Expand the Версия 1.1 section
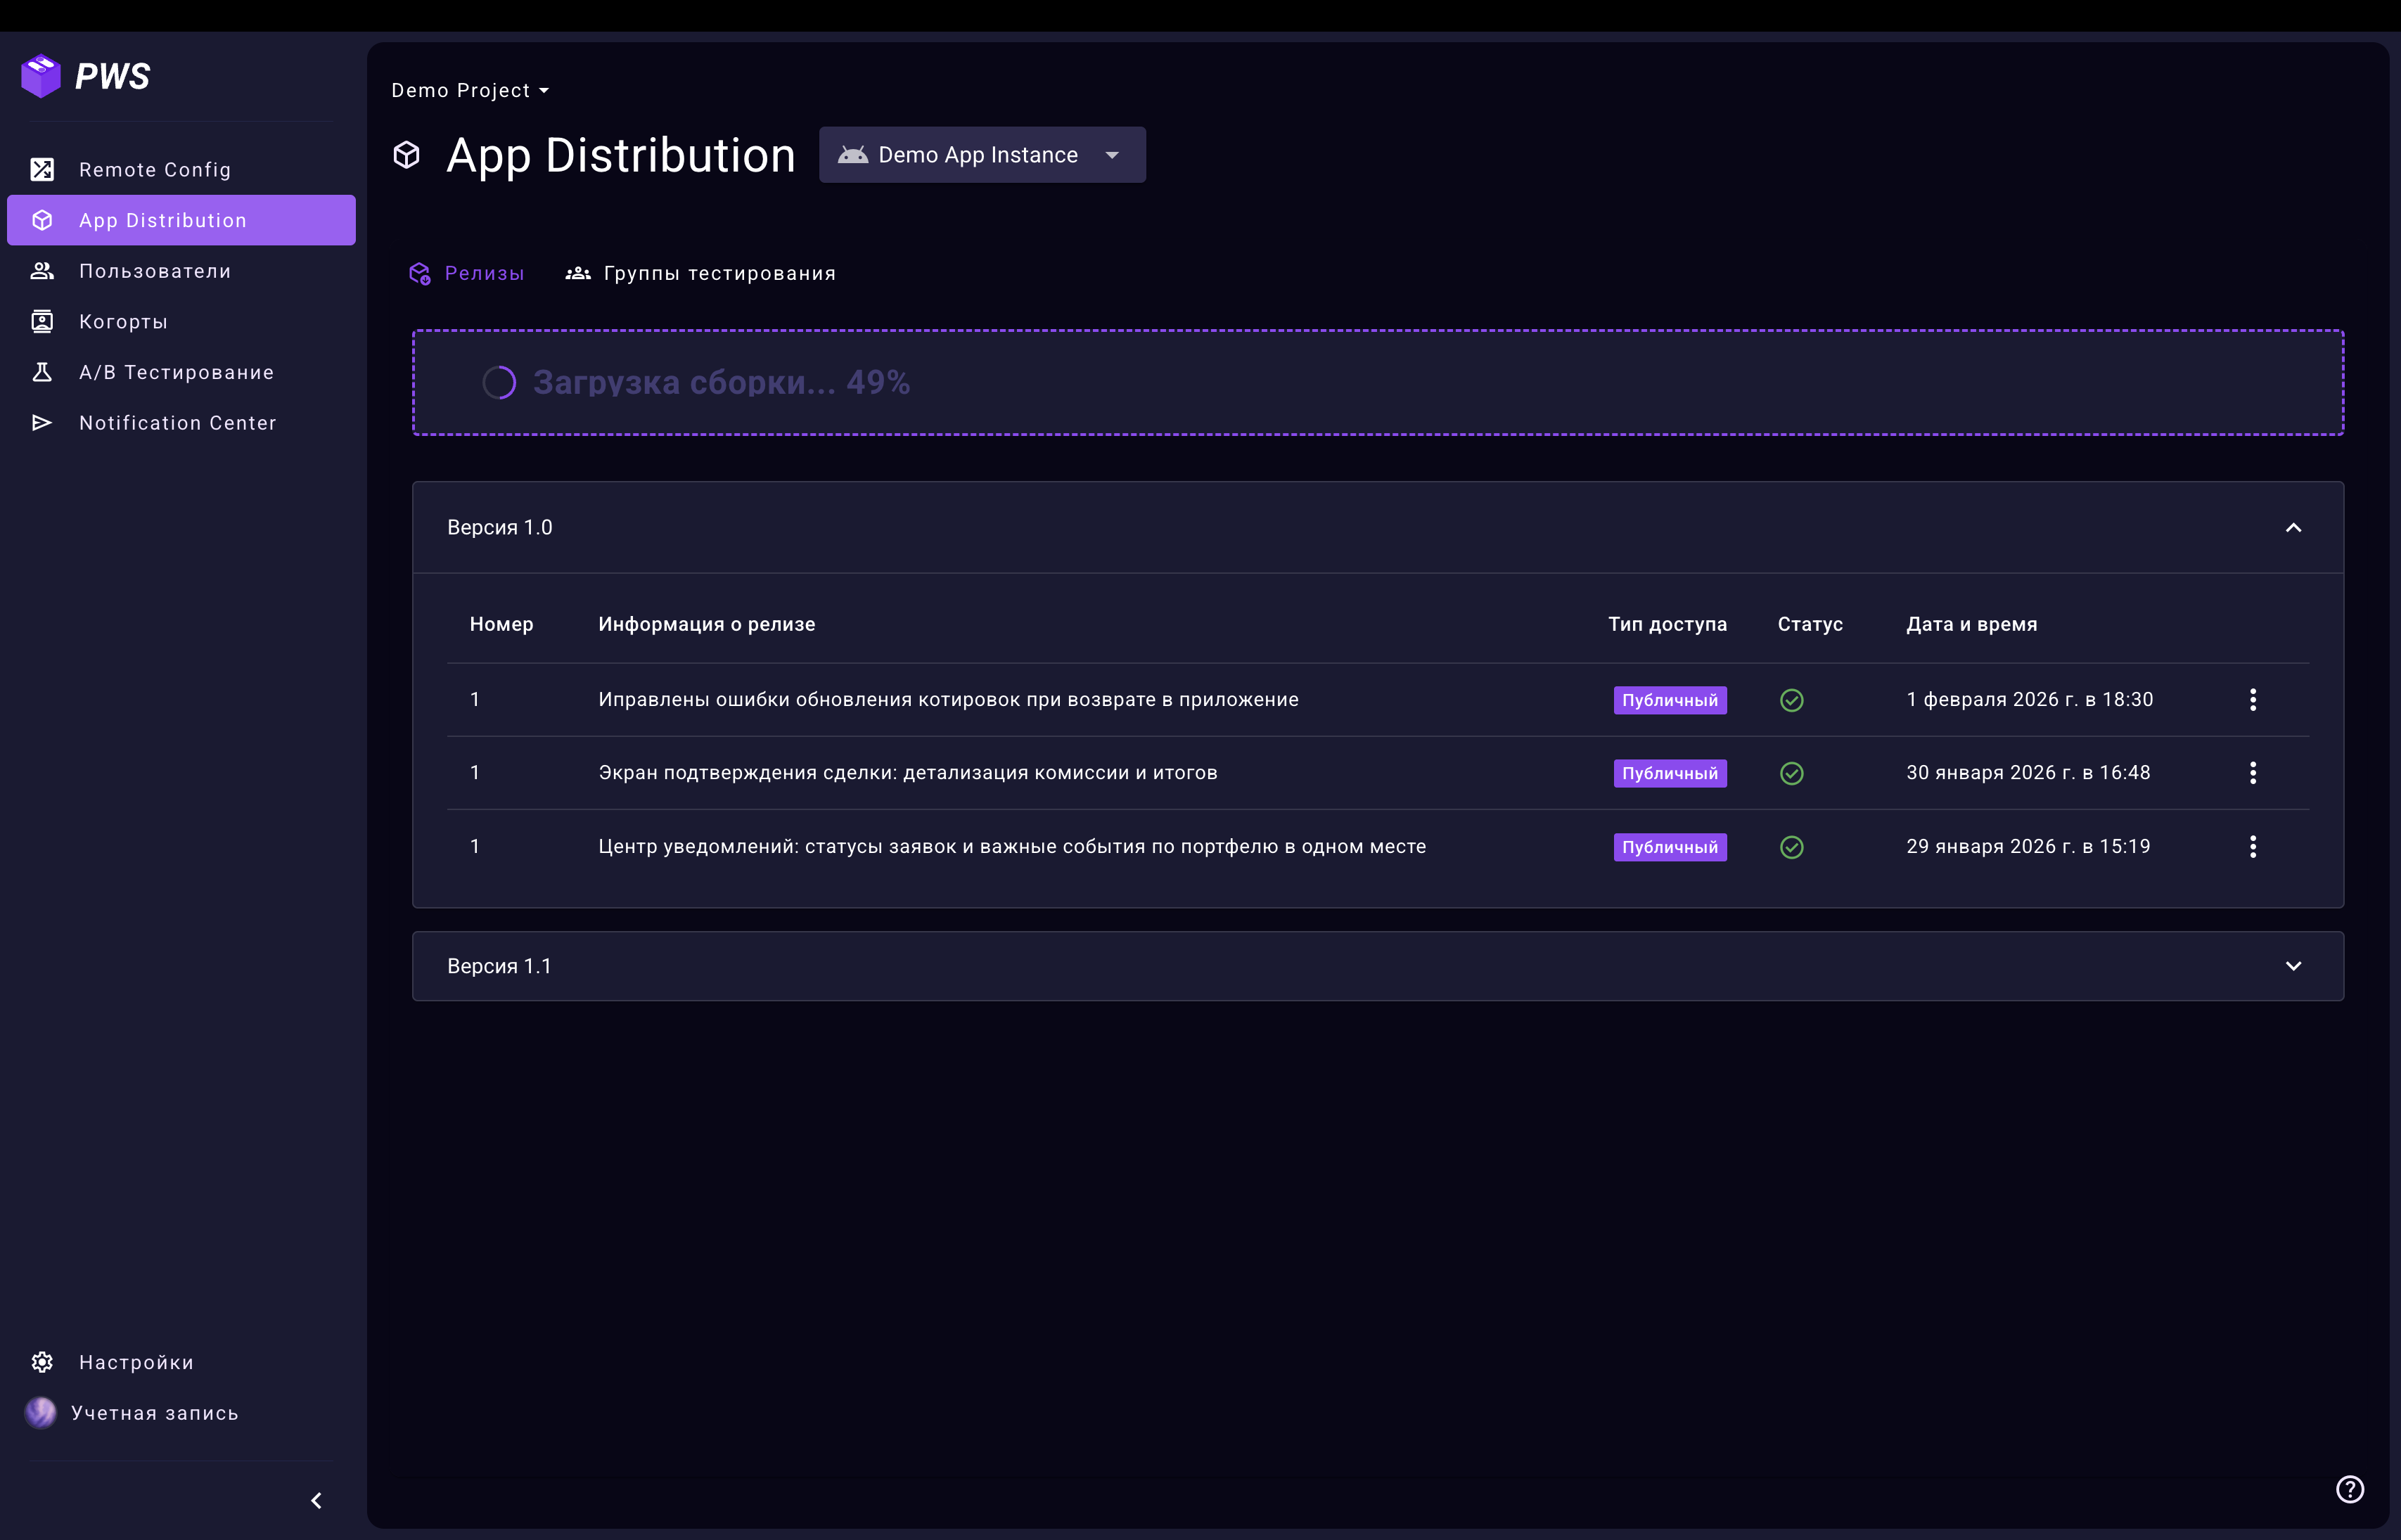The height and width of the screenshot is (1540, 2401). tap(2293, 966)
